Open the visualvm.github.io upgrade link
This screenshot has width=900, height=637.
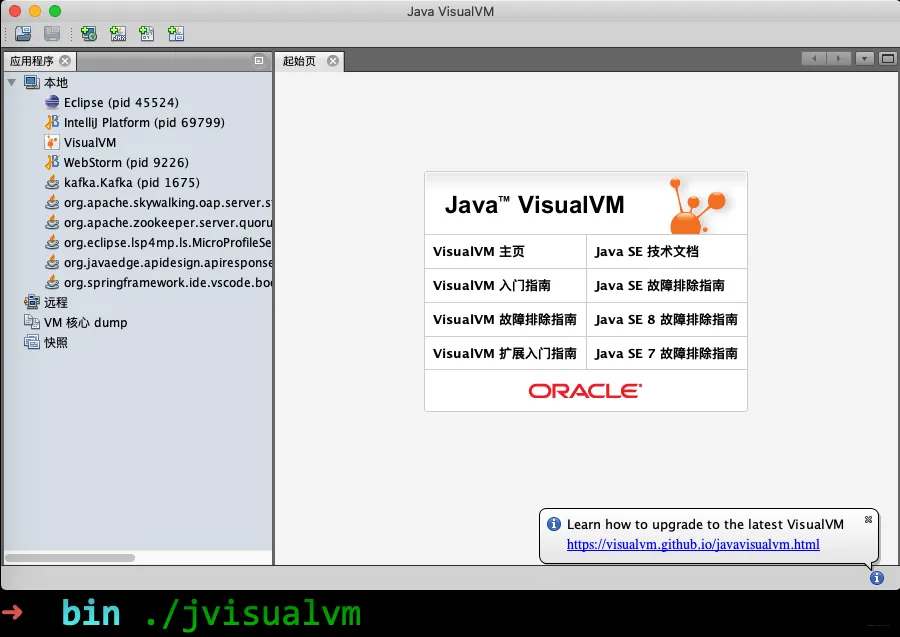(693, 544)
